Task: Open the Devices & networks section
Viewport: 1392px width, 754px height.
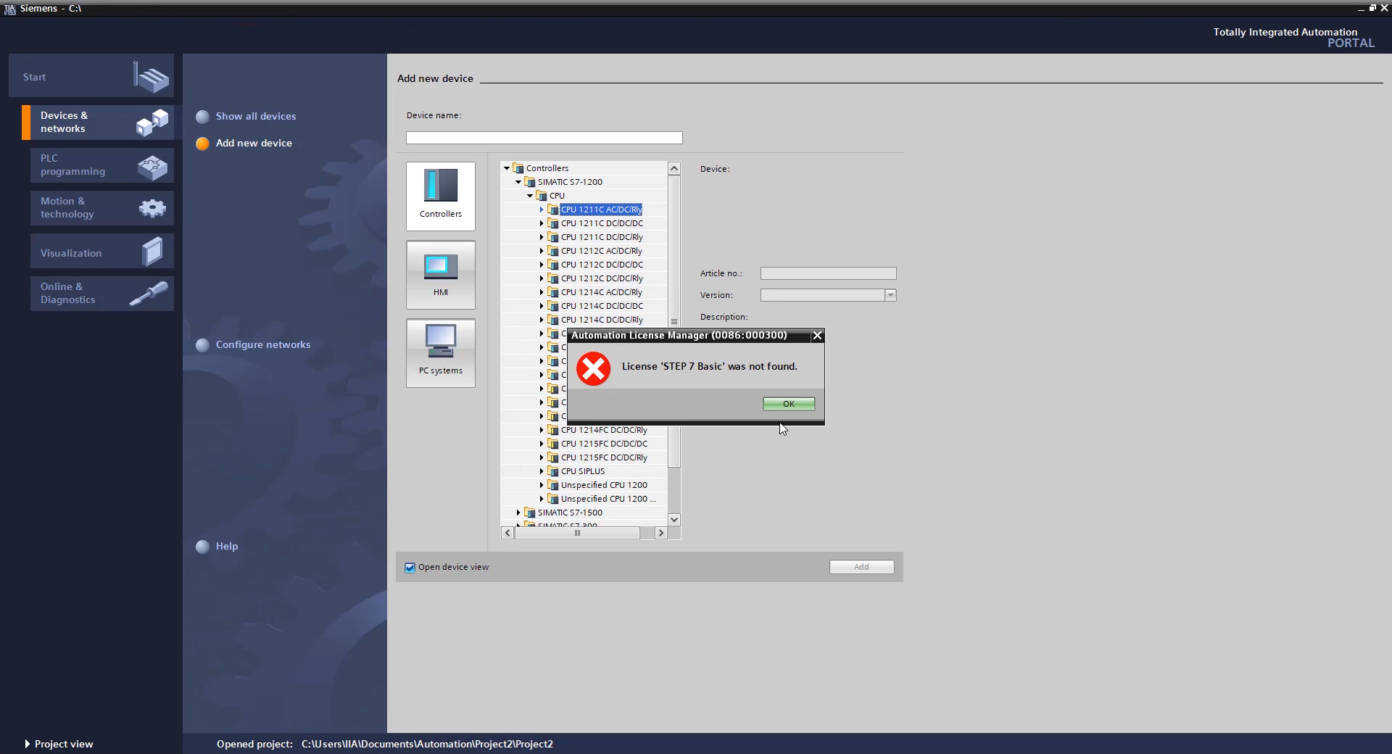Action: 91,122
